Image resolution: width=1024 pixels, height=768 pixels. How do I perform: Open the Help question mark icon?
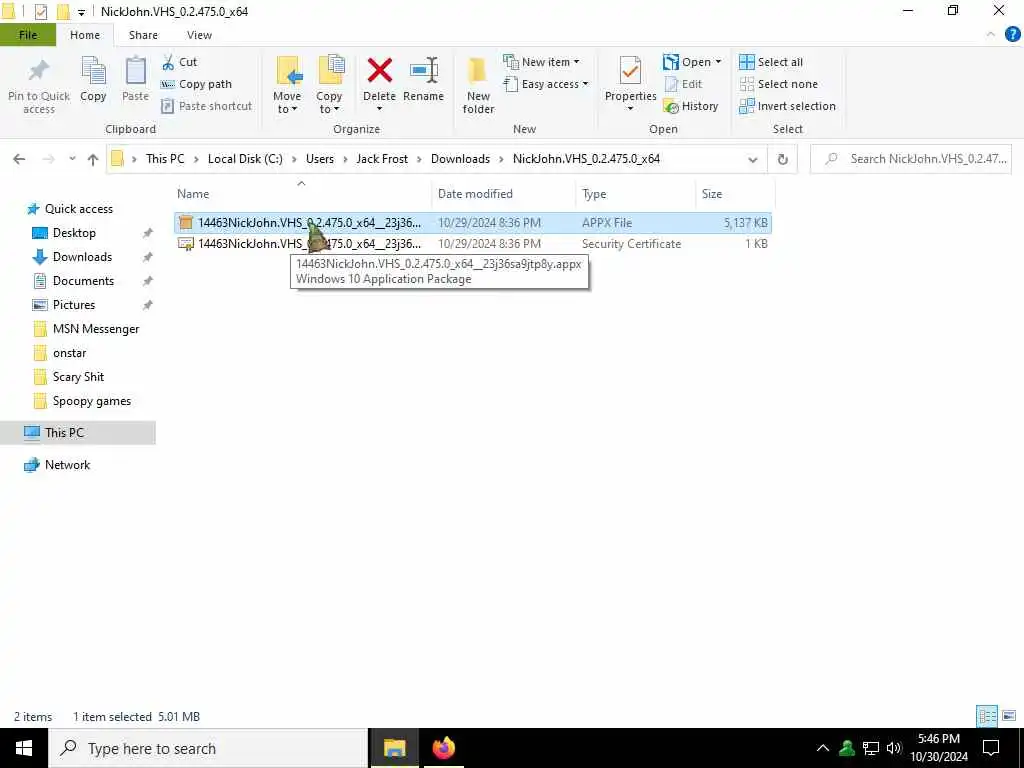pyautogui.click(x=1012, y=35)
